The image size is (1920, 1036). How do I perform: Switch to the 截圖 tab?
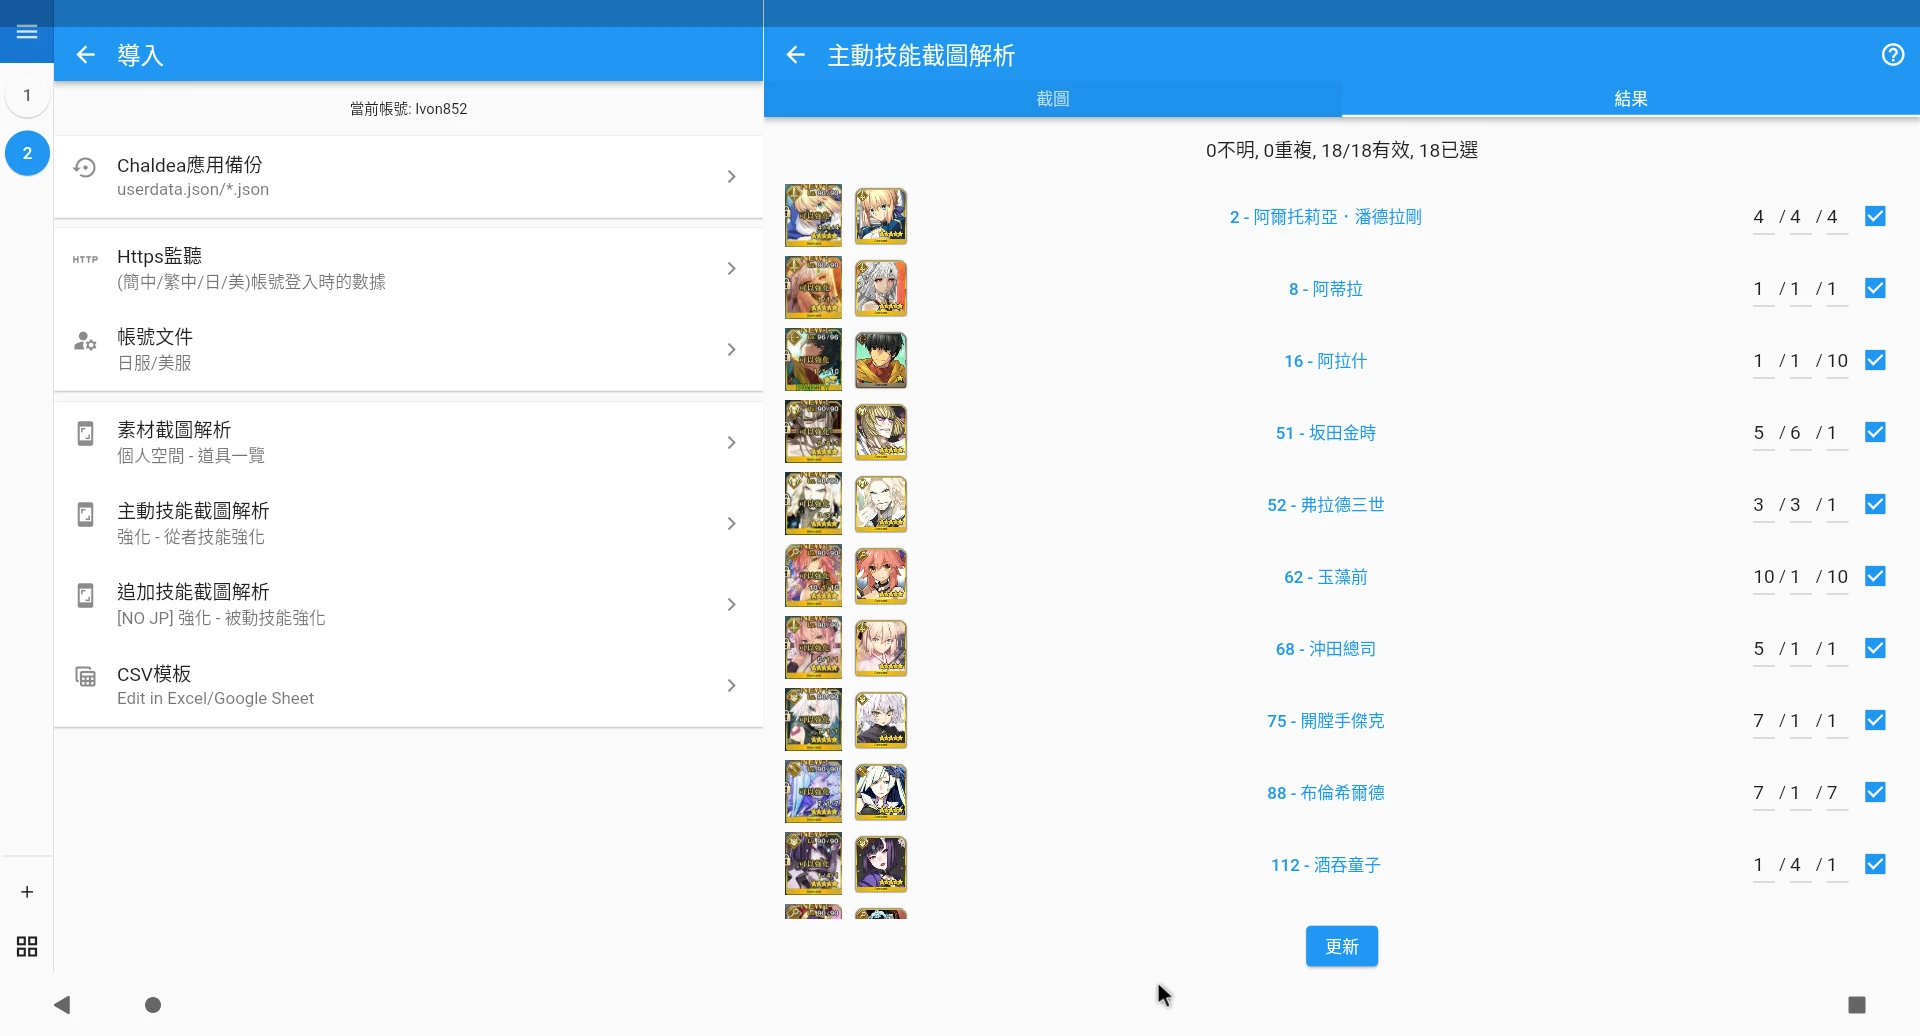(1053, 99)
